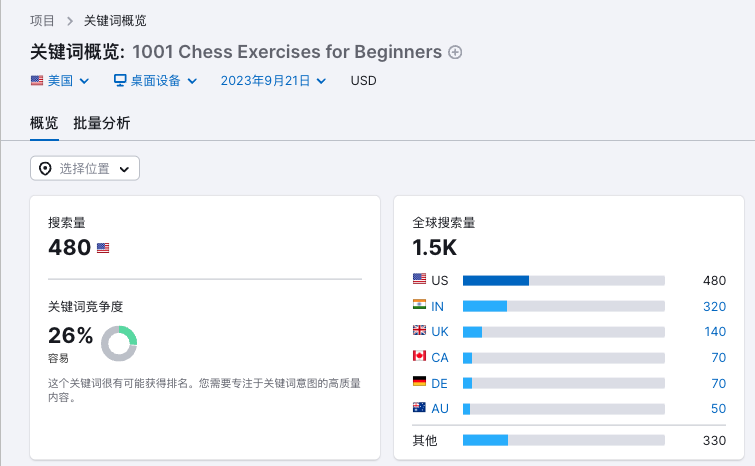Click the location pin icon

click(x=45, y=169)
